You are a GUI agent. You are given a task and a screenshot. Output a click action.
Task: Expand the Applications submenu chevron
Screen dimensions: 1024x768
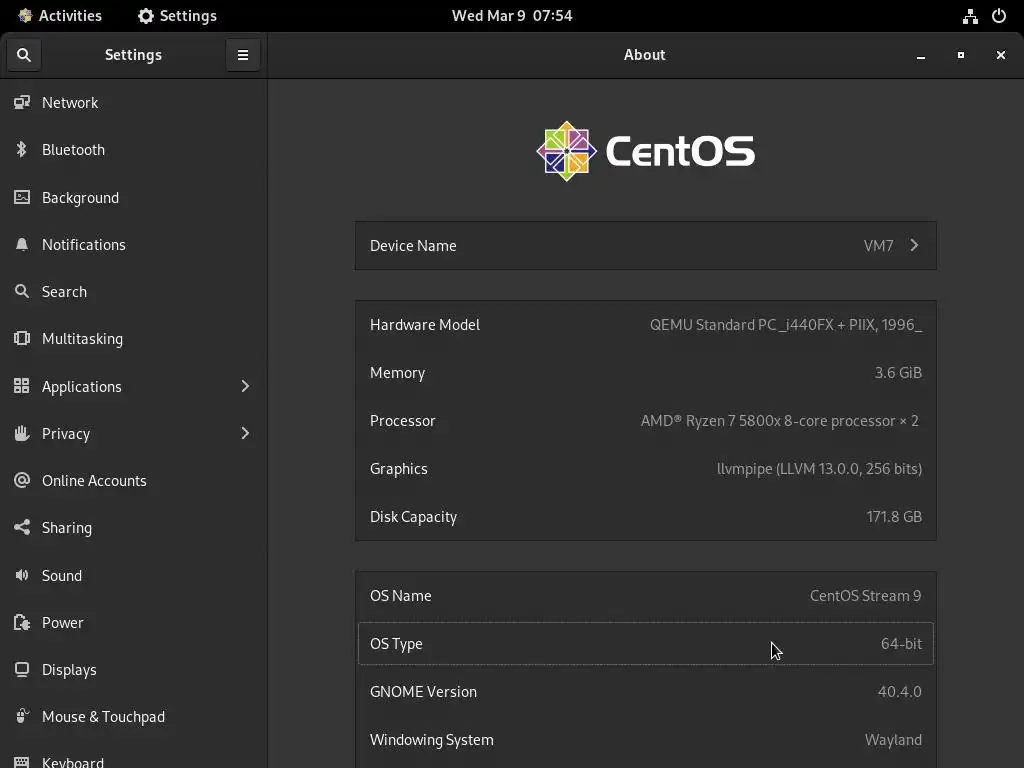245,386
